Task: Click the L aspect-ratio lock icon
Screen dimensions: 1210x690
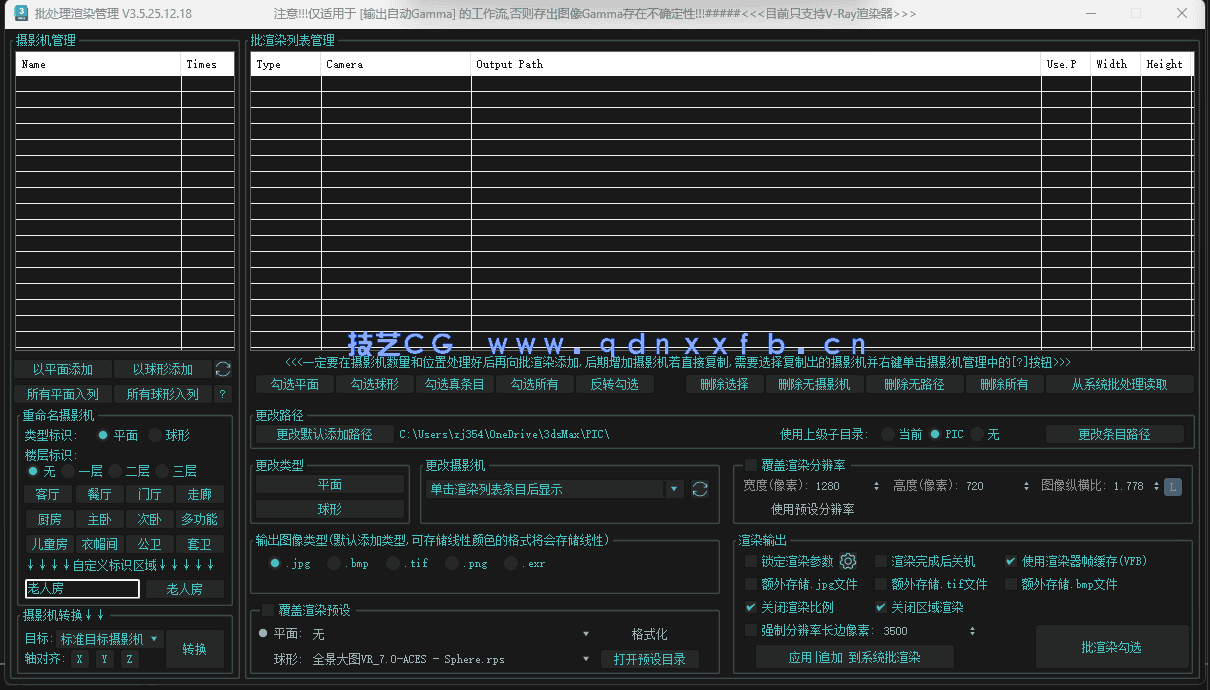Action: (x=1172, y=485)
